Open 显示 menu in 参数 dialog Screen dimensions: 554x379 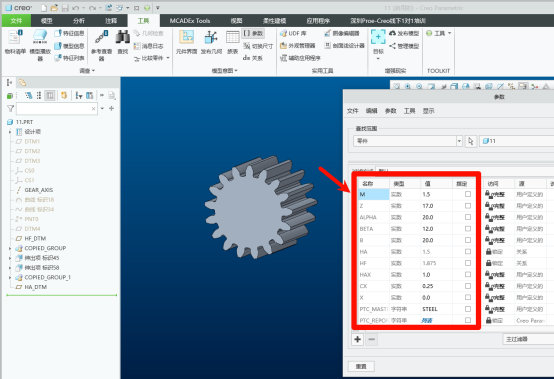coord(428,111)
